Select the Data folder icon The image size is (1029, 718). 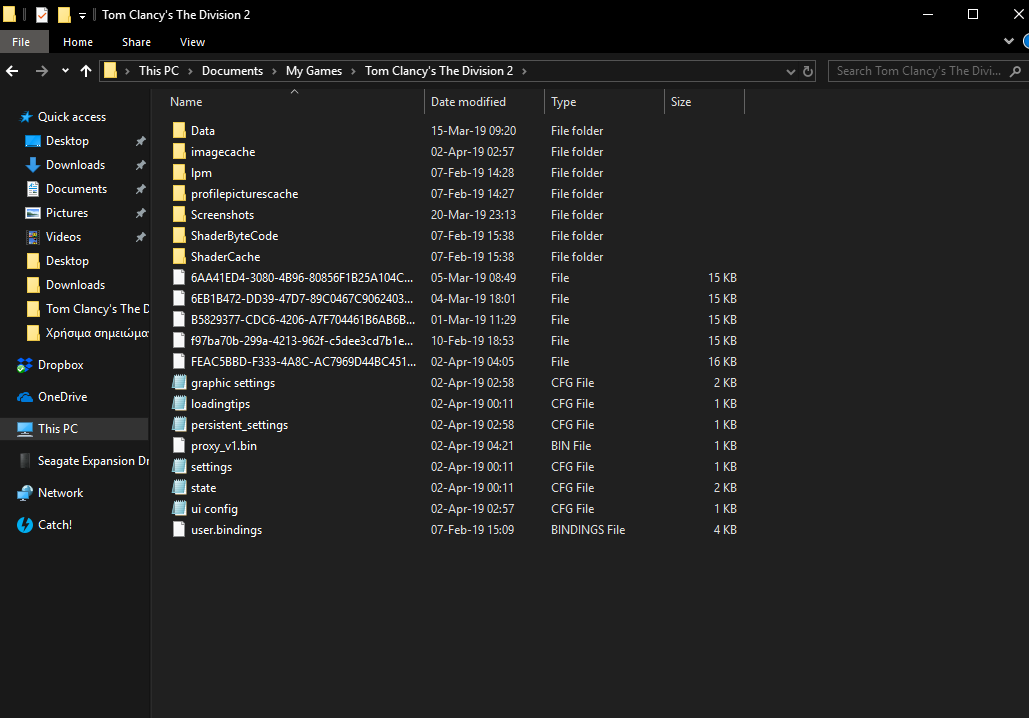pyautogui.click(x=179, y=131)
